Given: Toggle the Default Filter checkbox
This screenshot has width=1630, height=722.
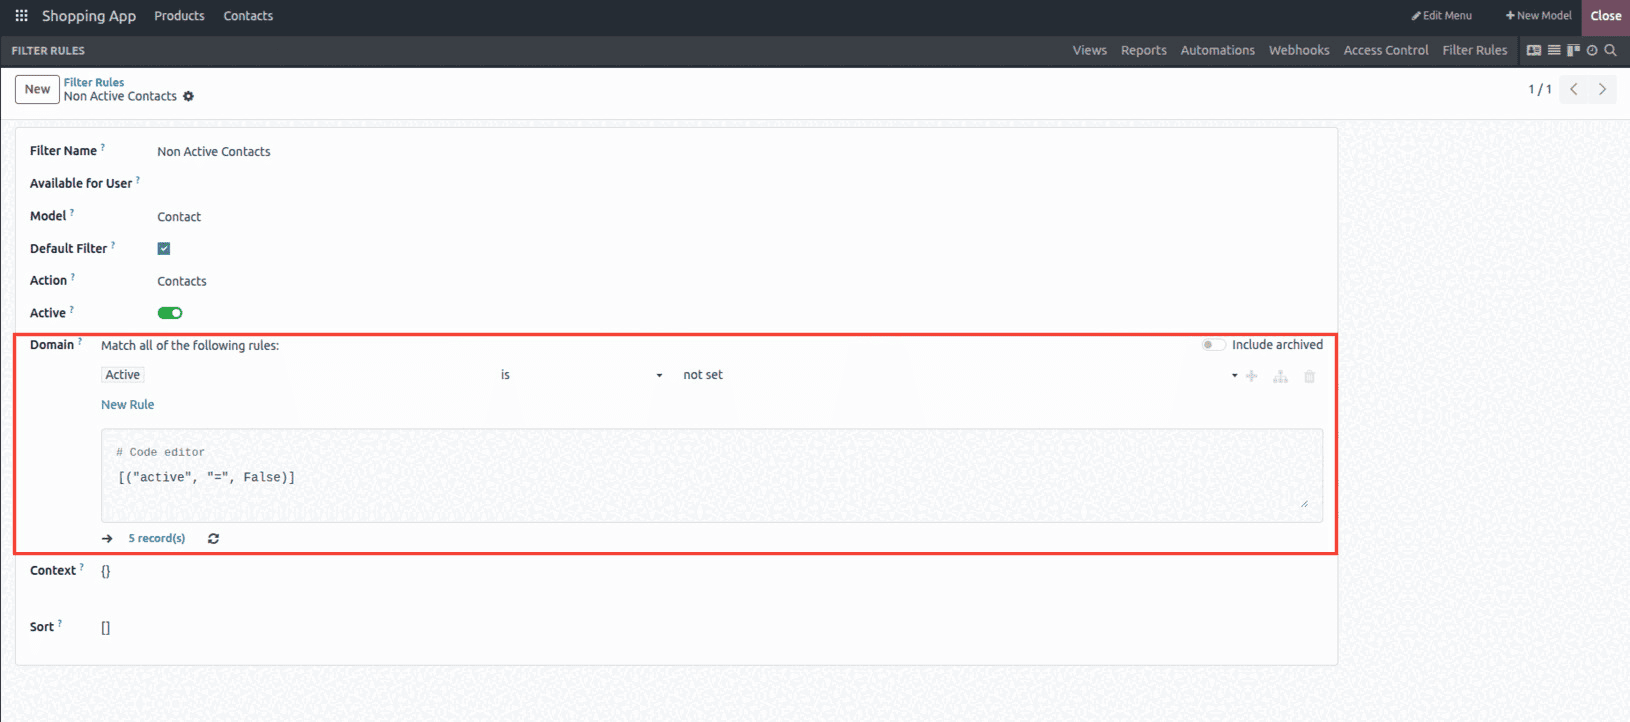Looking at the screenshot, I should (x=164, y=248).
